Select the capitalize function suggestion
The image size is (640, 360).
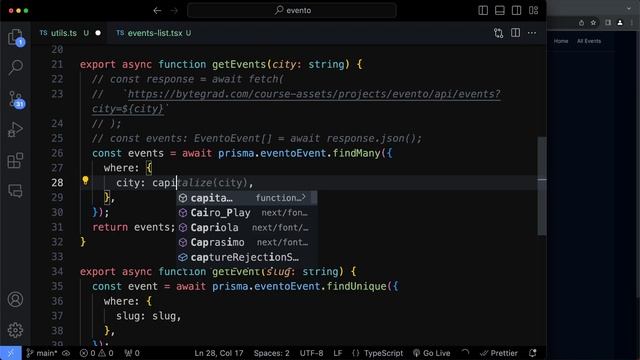click(x=247, y=198)
